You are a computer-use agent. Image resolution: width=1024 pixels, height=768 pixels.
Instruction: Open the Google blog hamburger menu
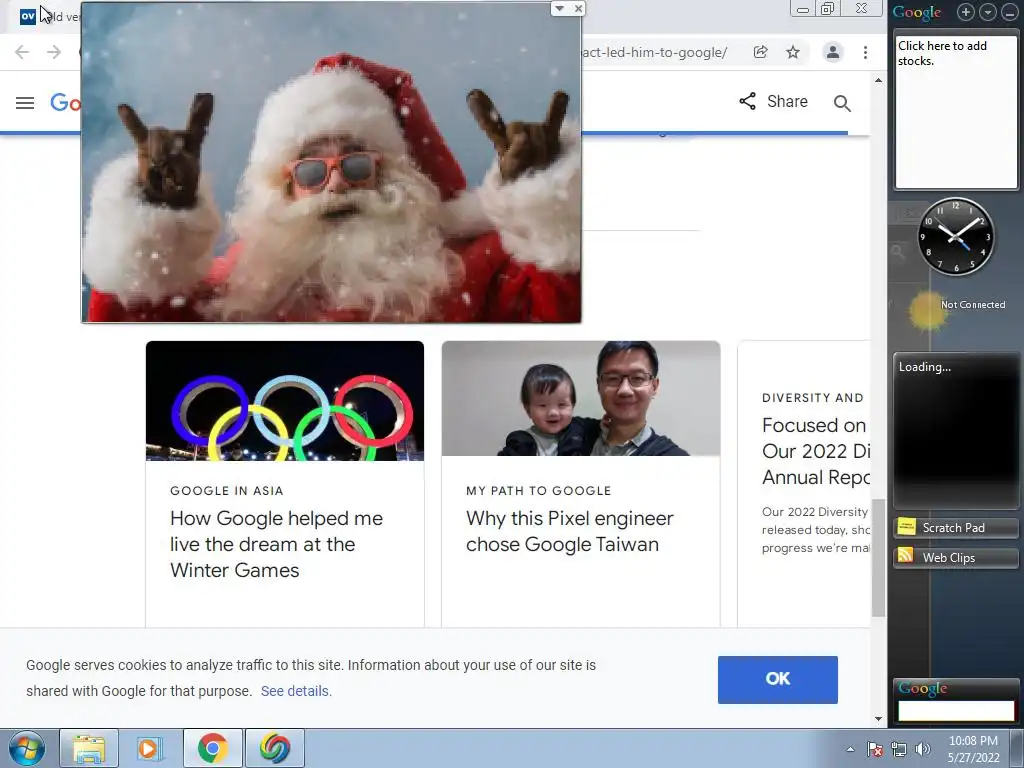coord(25,103)
